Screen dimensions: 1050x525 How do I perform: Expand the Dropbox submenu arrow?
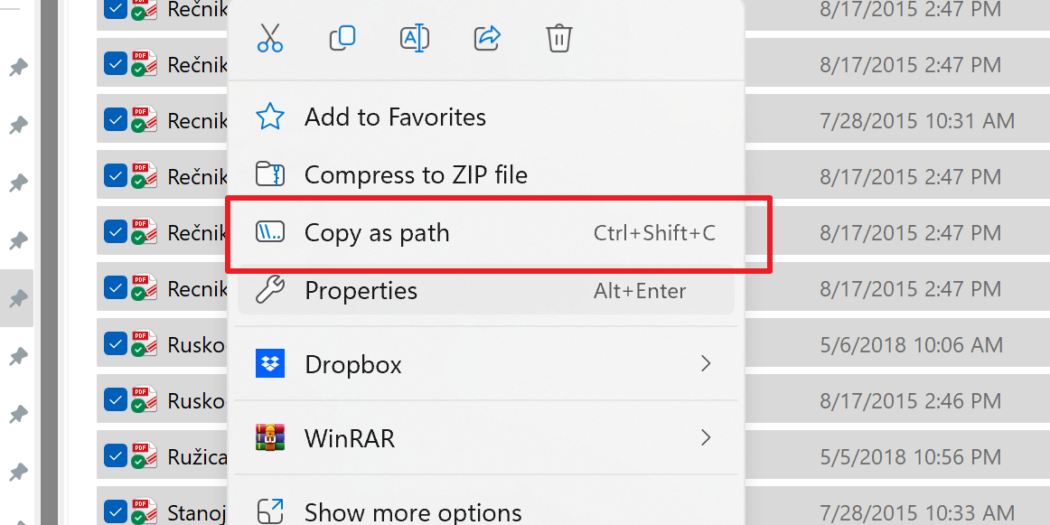pyautogui.click(x=705, y=364)
